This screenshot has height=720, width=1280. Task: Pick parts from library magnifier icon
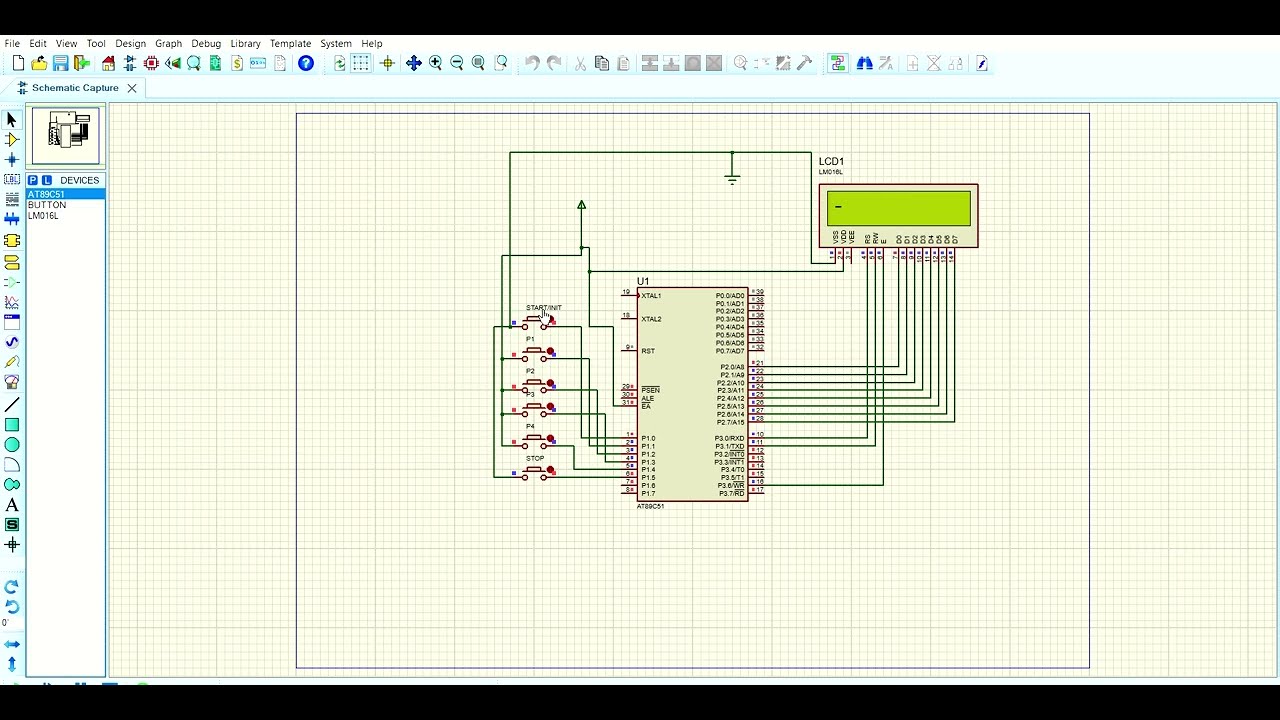click(741, 63)
